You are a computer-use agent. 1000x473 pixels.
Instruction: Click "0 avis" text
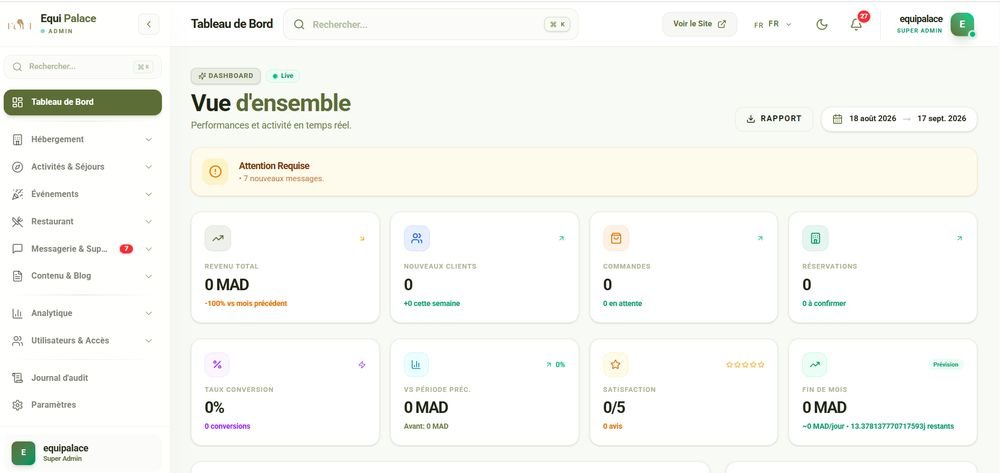(612, 426)
